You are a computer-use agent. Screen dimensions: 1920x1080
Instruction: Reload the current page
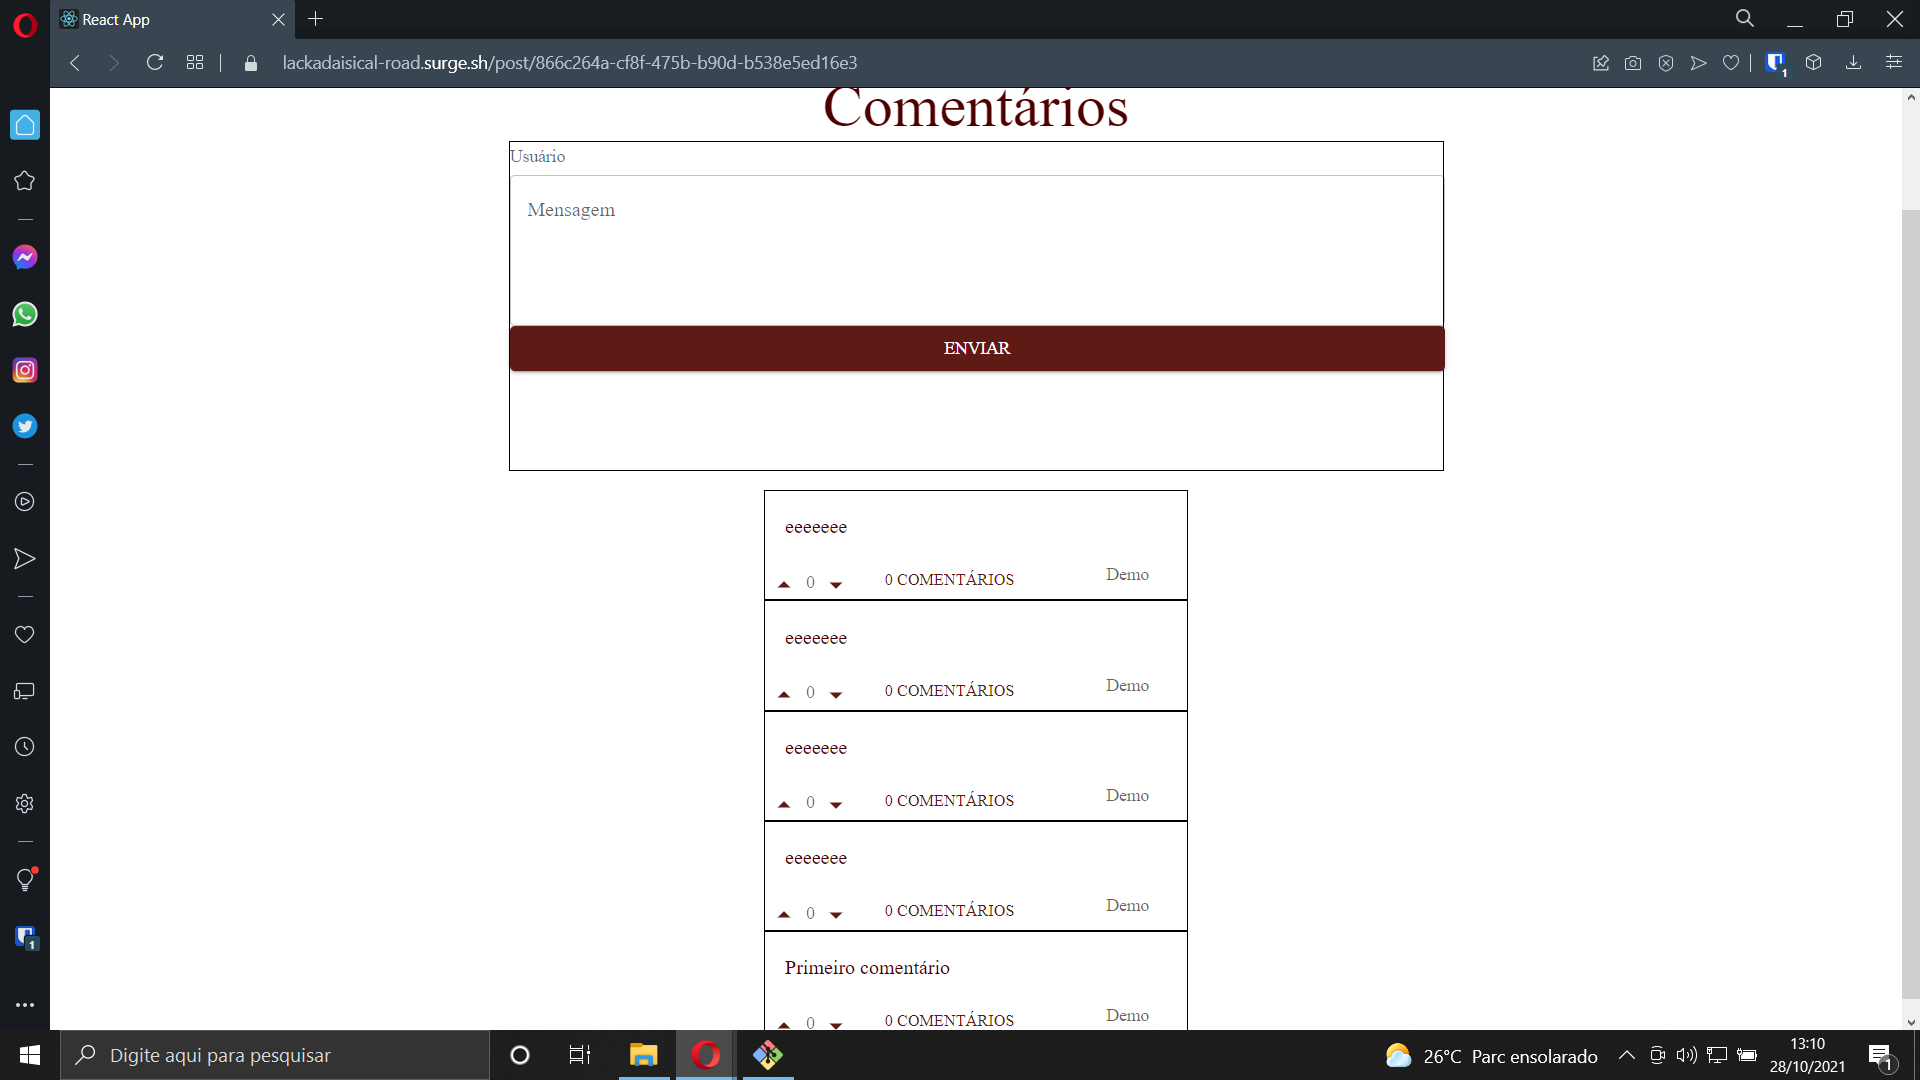pos(155,63)
